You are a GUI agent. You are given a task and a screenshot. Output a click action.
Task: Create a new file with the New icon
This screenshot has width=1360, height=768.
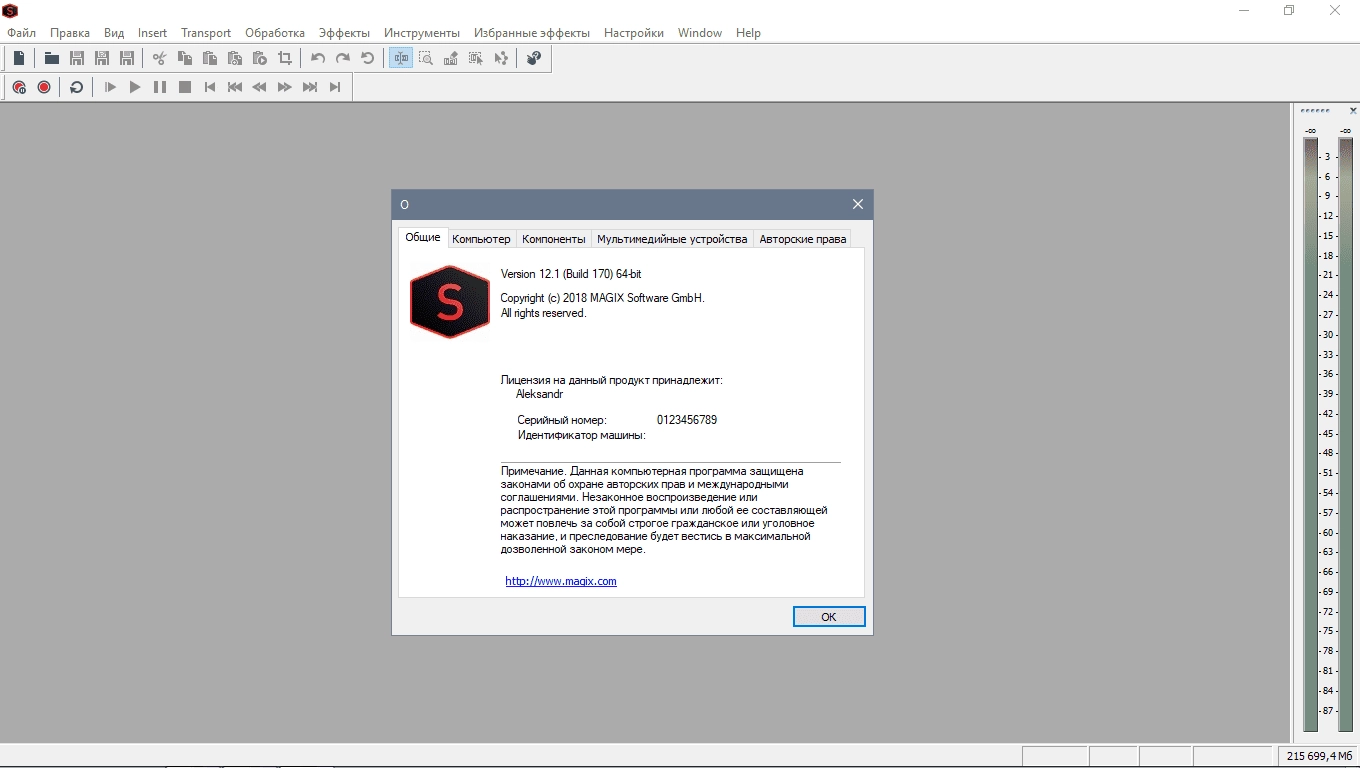19,58
